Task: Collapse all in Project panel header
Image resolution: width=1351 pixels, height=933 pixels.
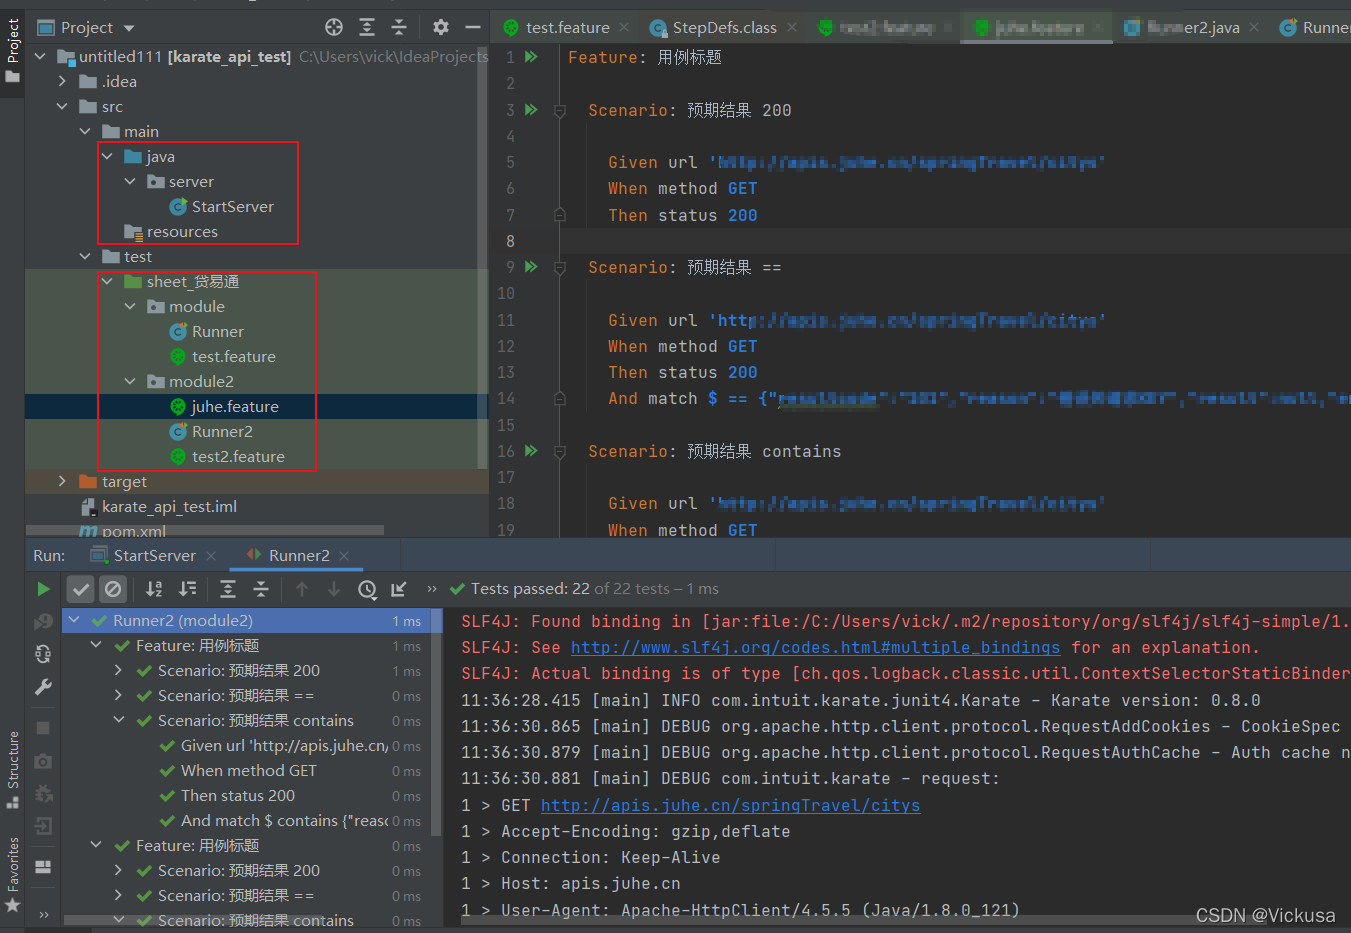Action: 399,27
